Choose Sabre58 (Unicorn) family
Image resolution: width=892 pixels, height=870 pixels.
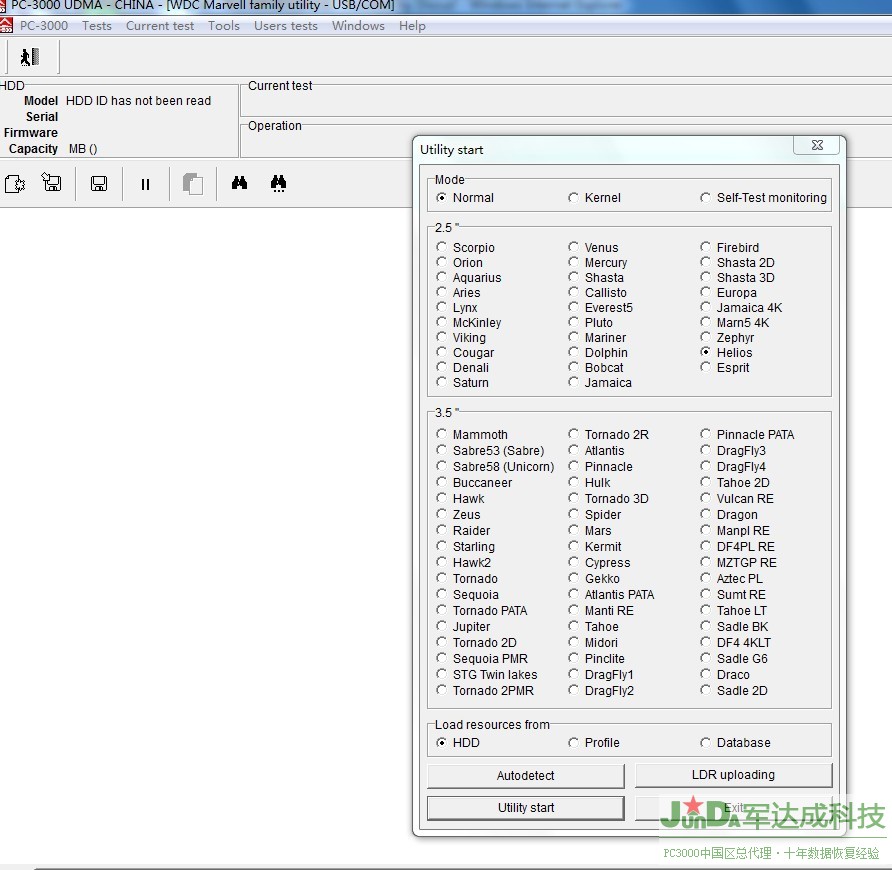[441, 466]
